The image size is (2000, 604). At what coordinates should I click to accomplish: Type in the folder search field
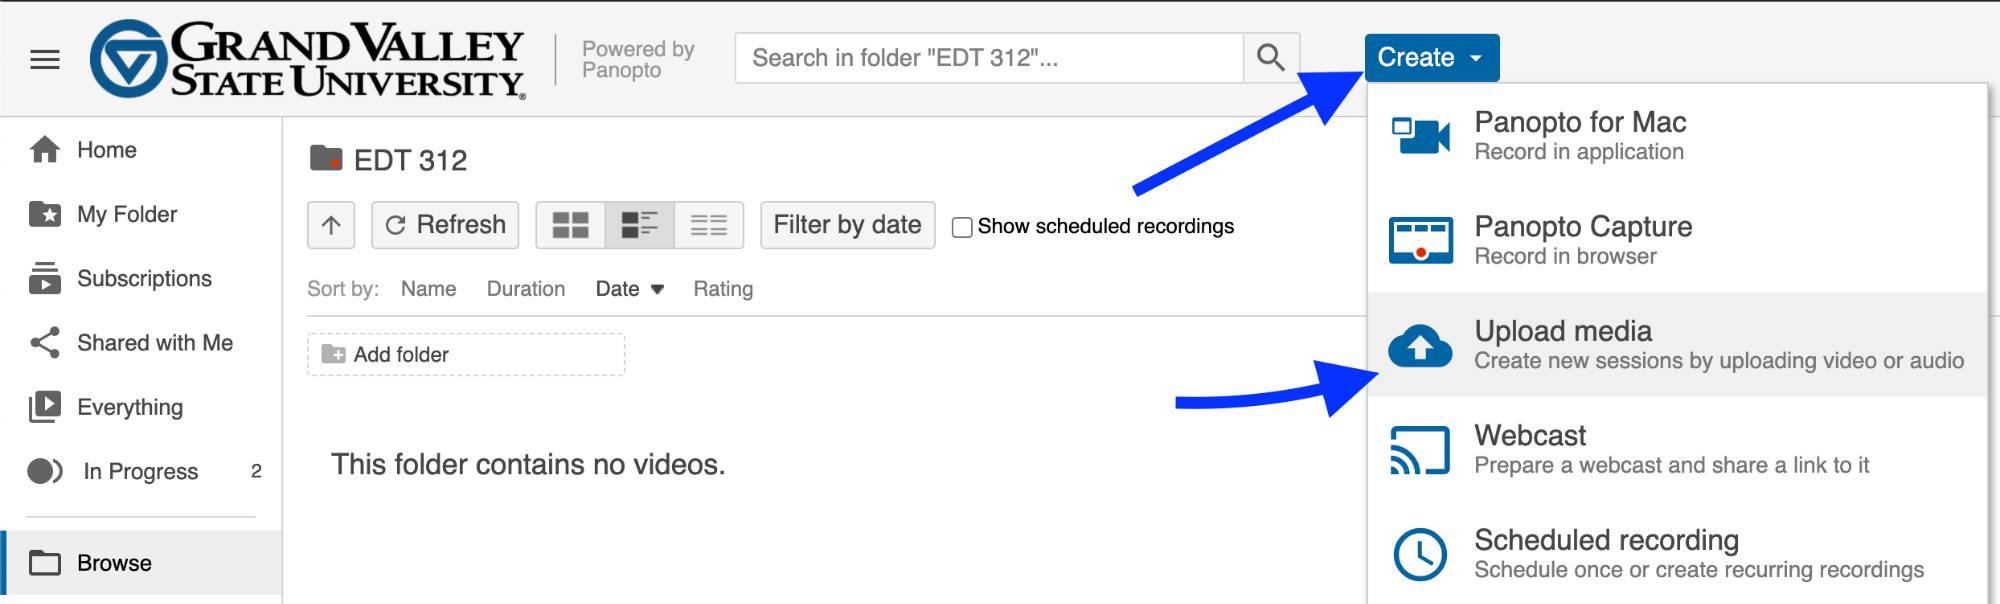[x=988, y=58]
